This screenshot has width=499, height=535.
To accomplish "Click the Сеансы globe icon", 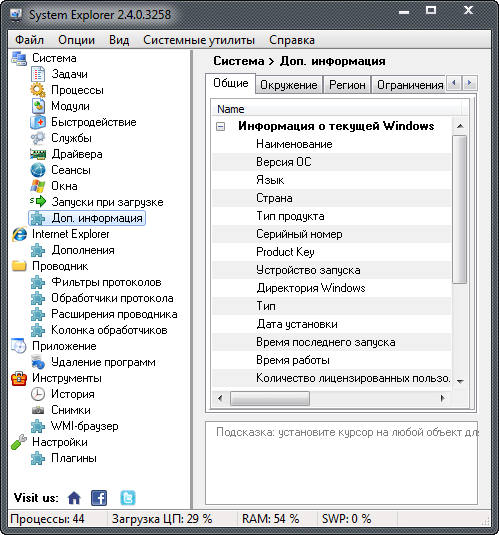I will pyautogui.click(x=38, y=170).
